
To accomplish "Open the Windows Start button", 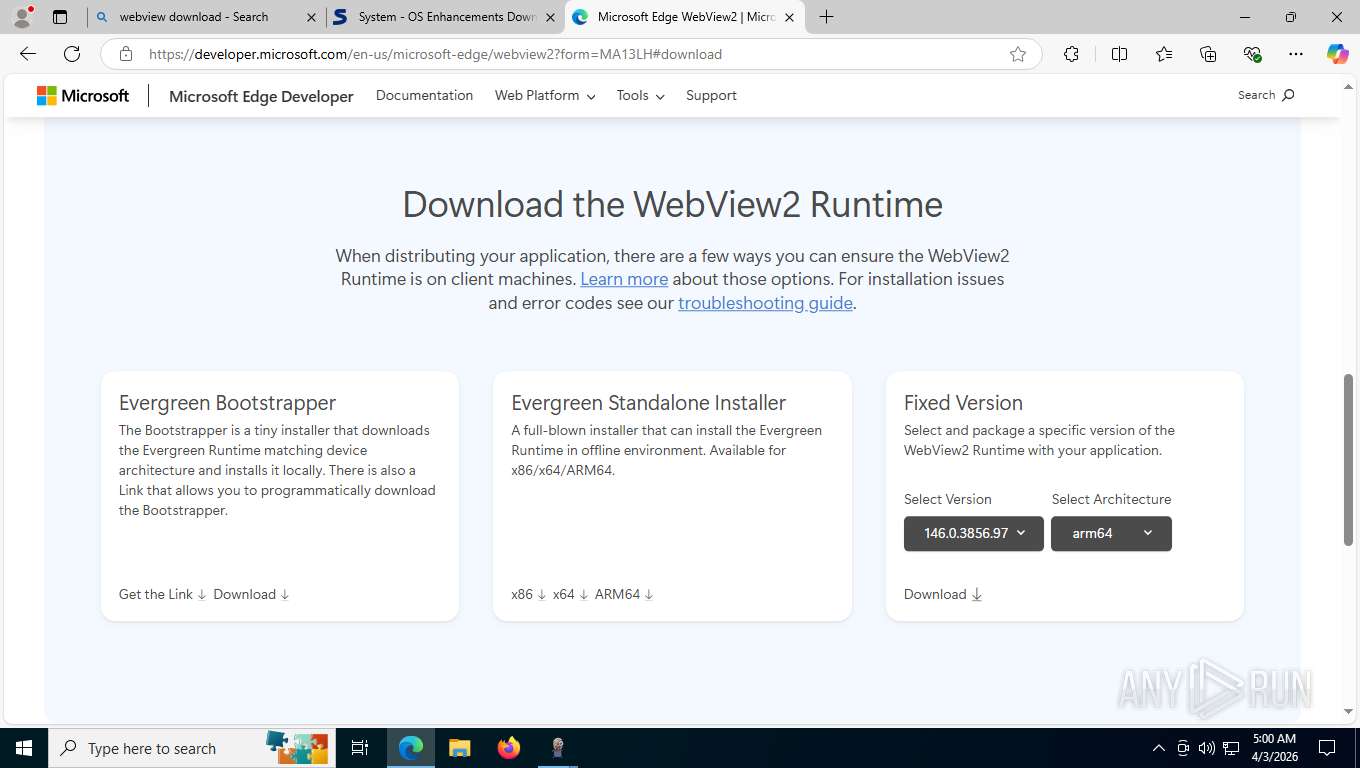I will 24,748.
